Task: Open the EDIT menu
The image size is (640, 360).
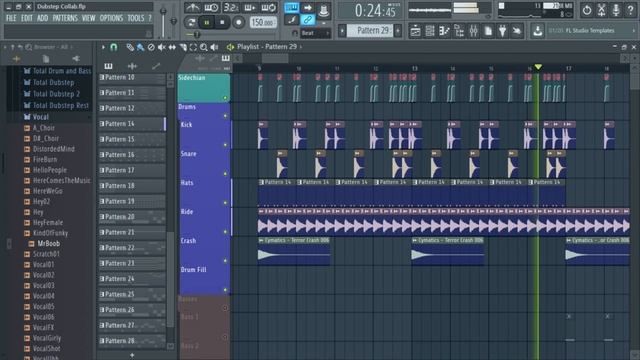Action: (27, 18)
